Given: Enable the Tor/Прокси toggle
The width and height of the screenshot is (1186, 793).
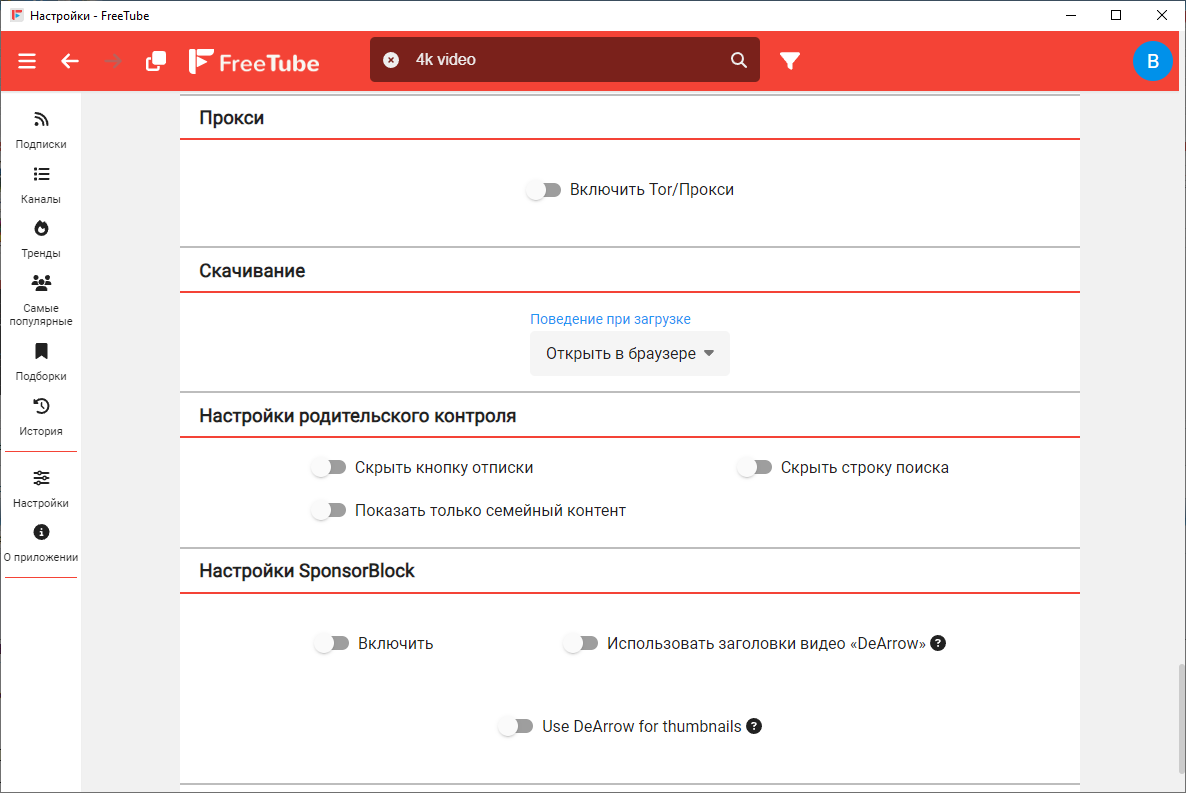Looking at the screenshot, I should click(544, 190).
